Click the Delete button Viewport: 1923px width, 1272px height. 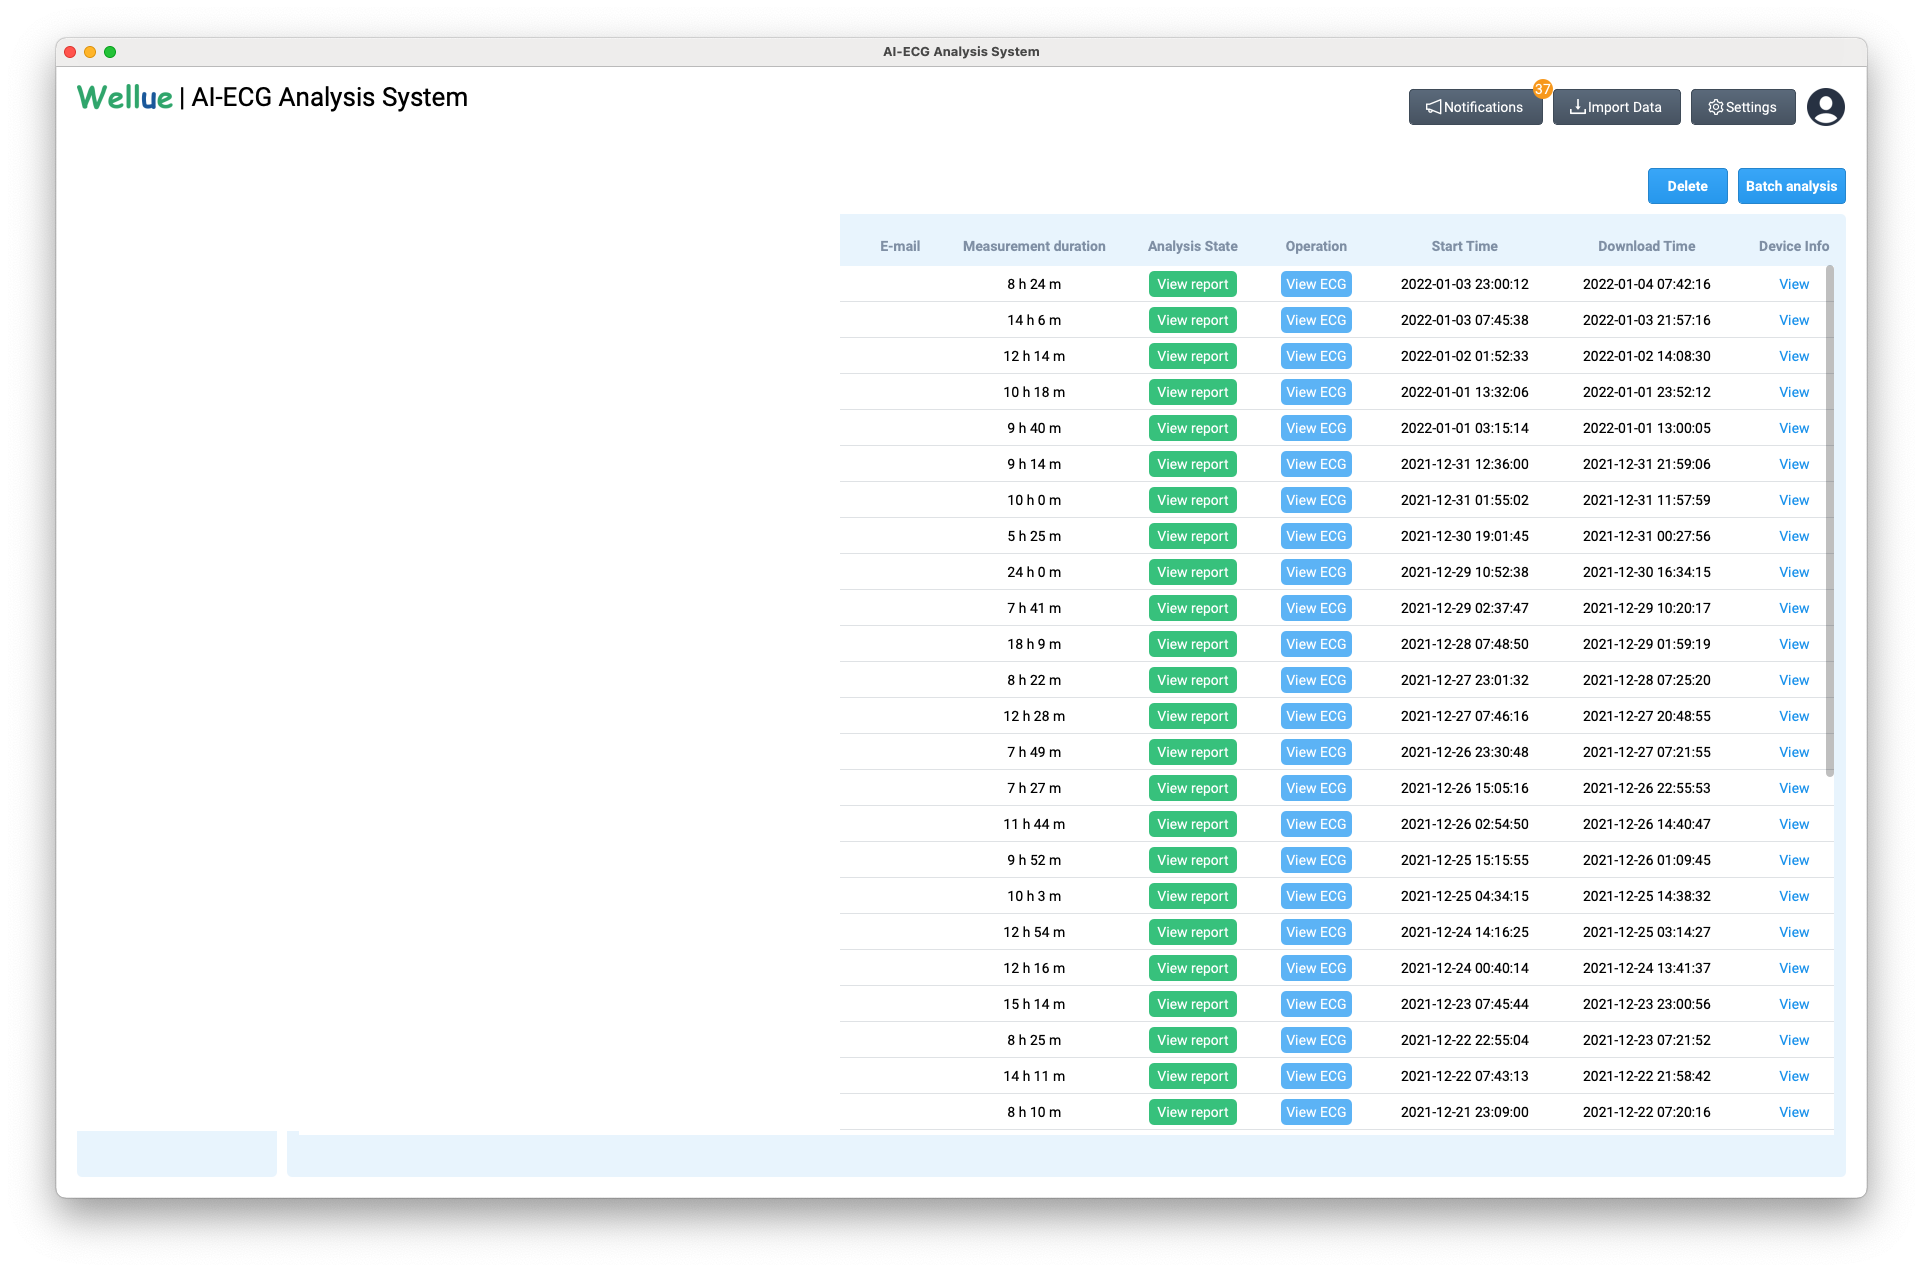(x=1687, y=186)
